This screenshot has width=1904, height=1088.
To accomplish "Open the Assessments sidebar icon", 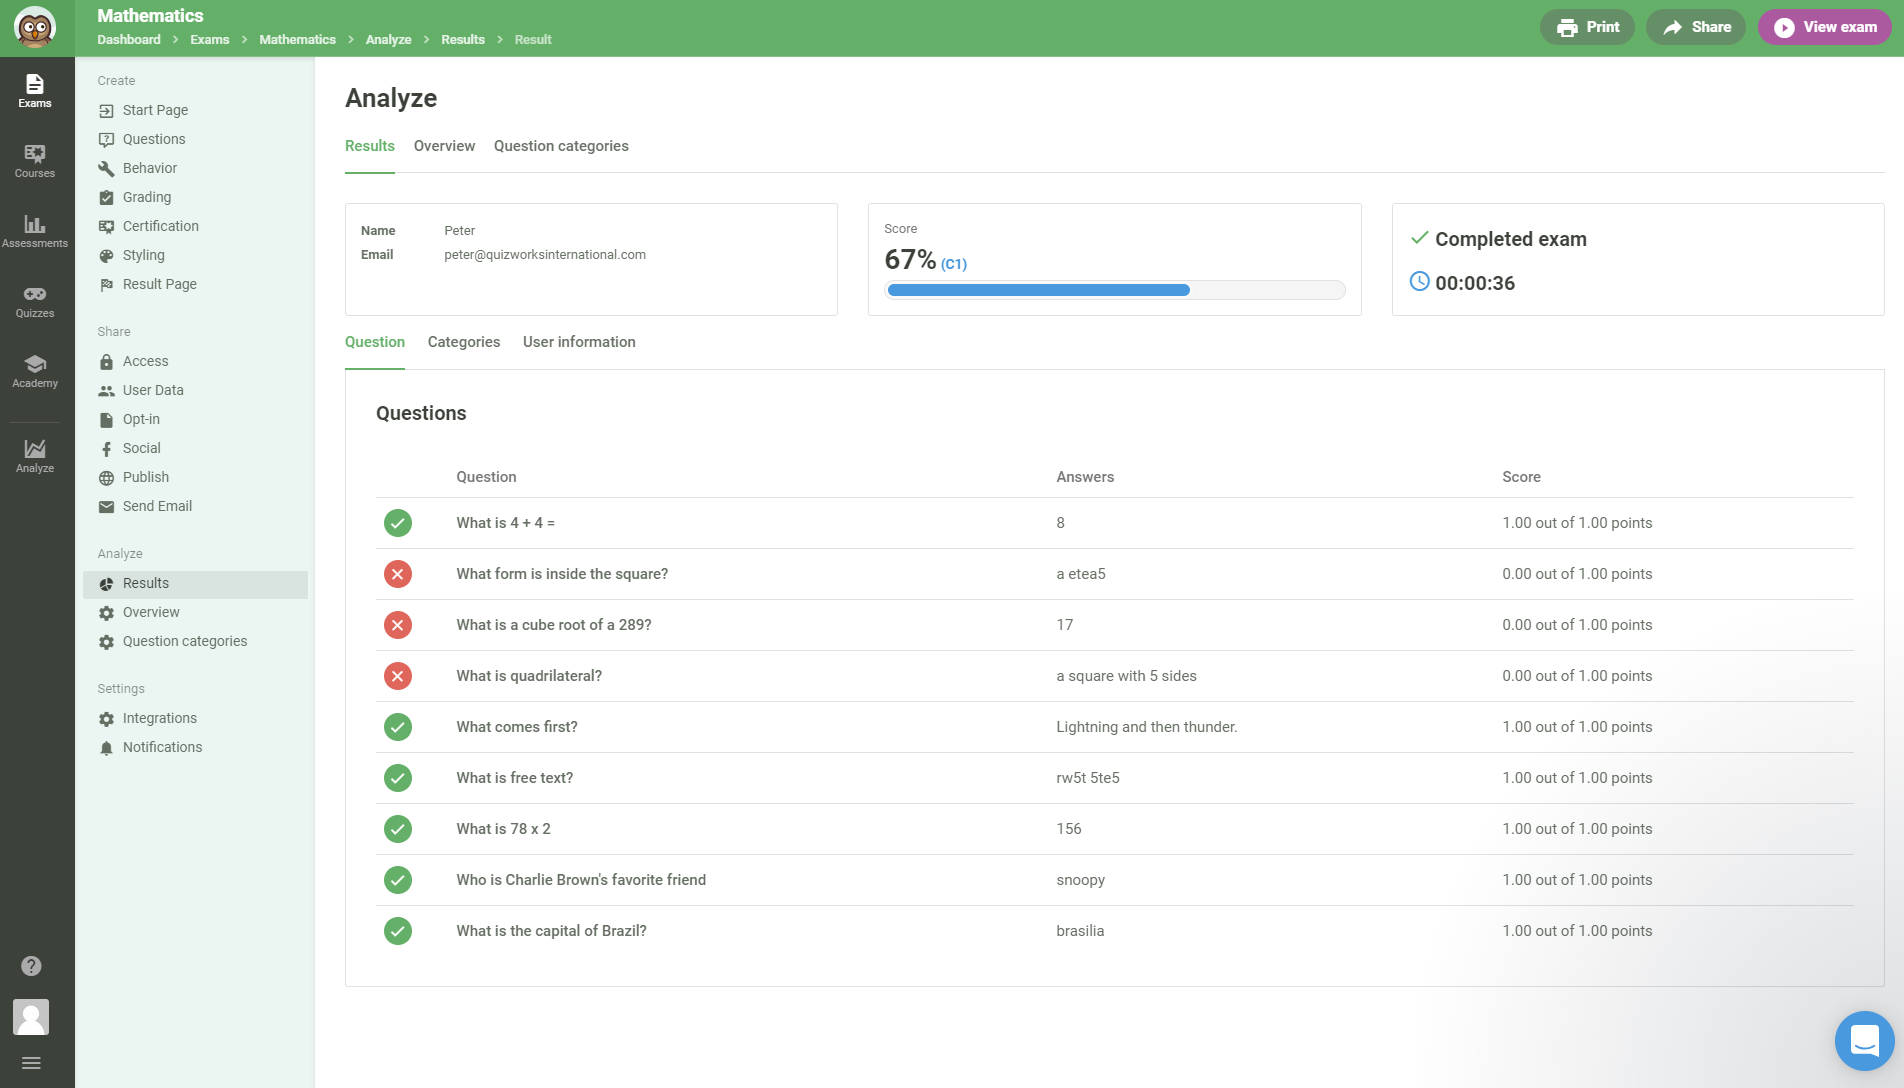I will pyautogui.click(x=35, y=230).
